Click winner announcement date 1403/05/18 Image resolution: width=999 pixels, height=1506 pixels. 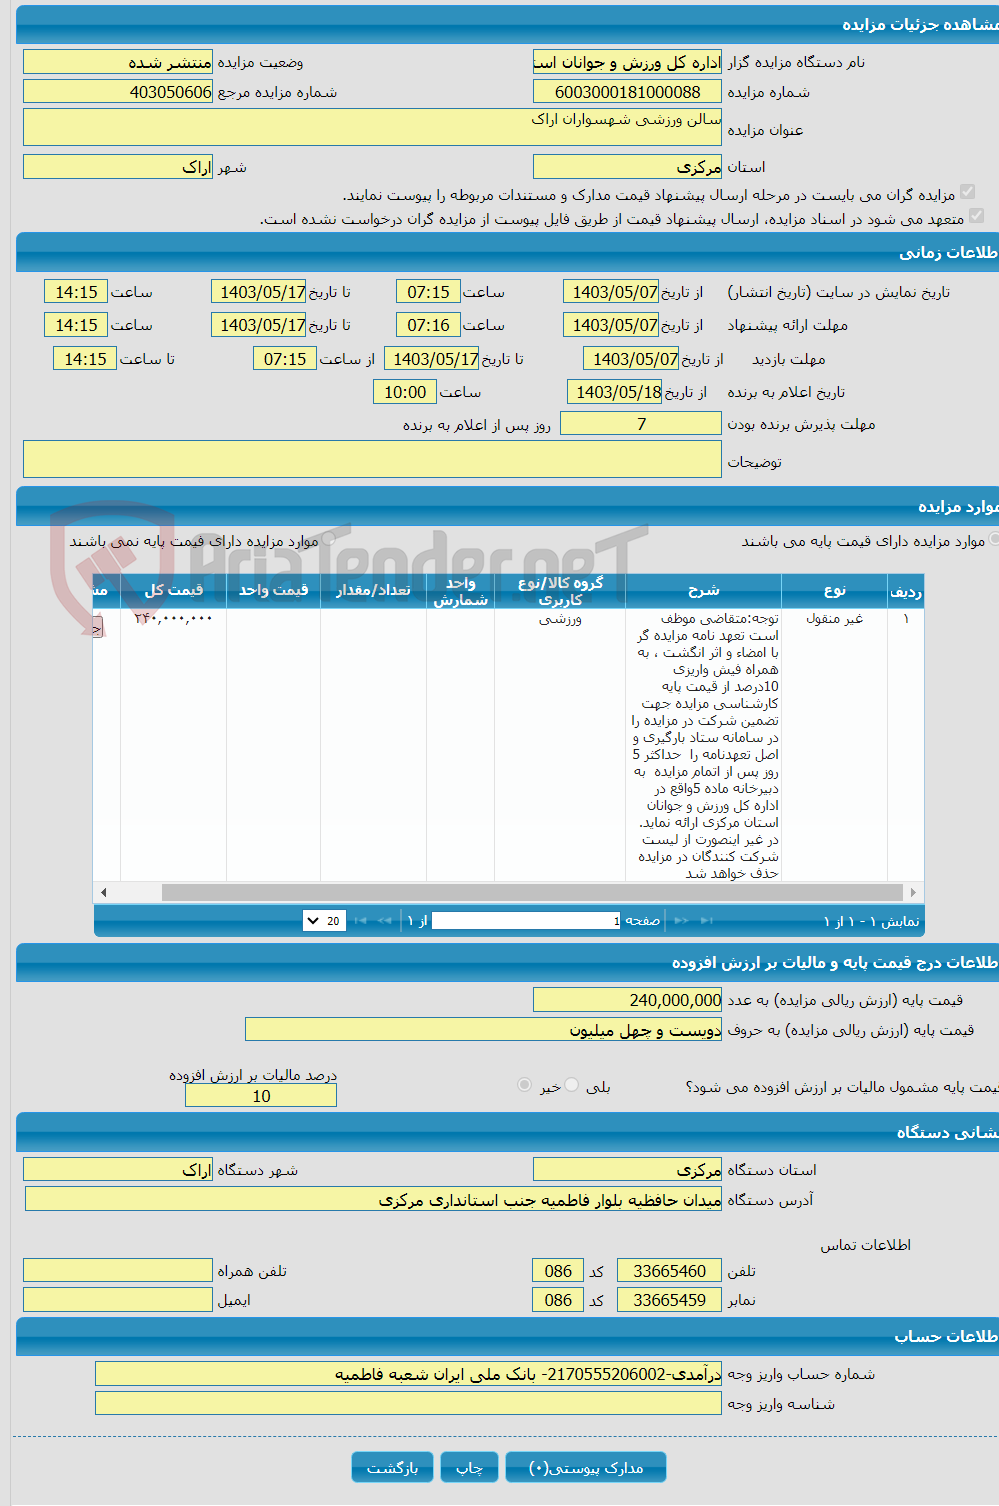pyautogui.click(x=614, y=392)
